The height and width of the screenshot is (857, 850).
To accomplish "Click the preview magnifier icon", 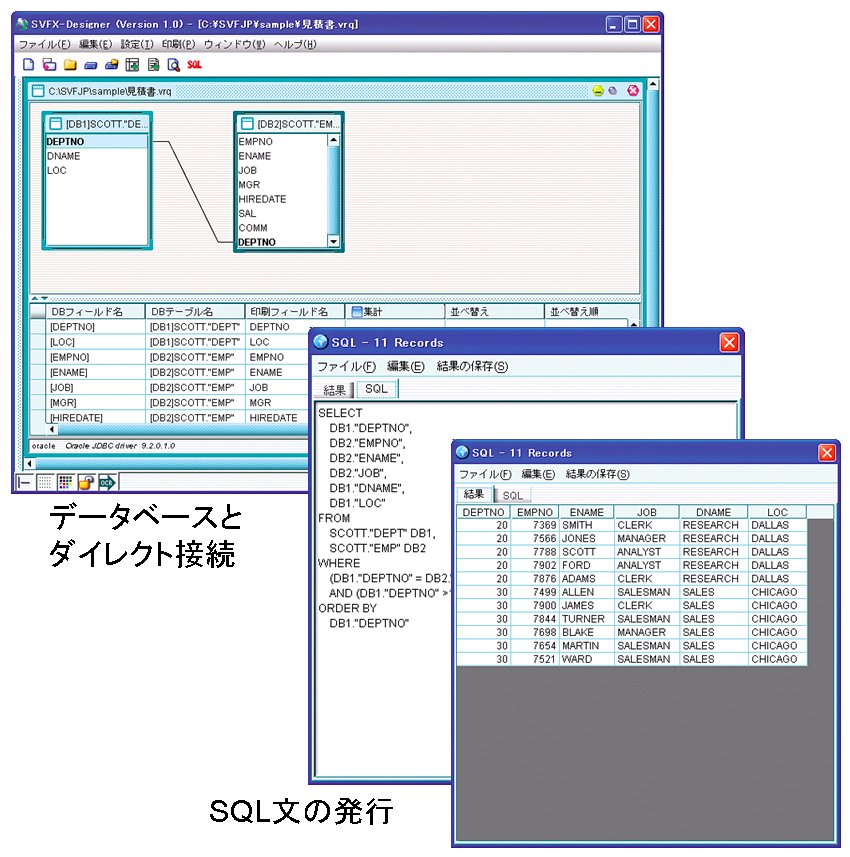I will pos(174,64).
